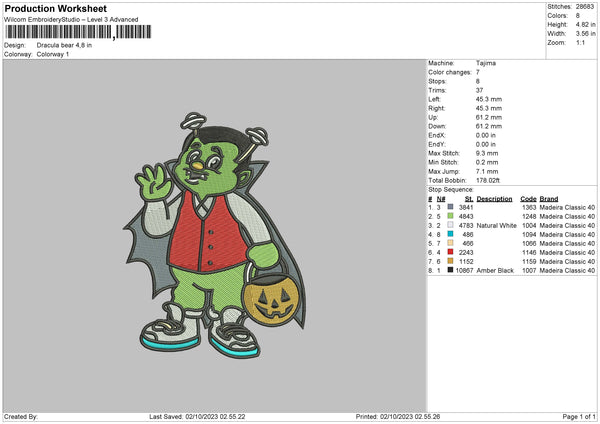This screenshot has width=600, height=424.
Task: Click the gray color swatch in stop 1
Action: tap(449, 207)
